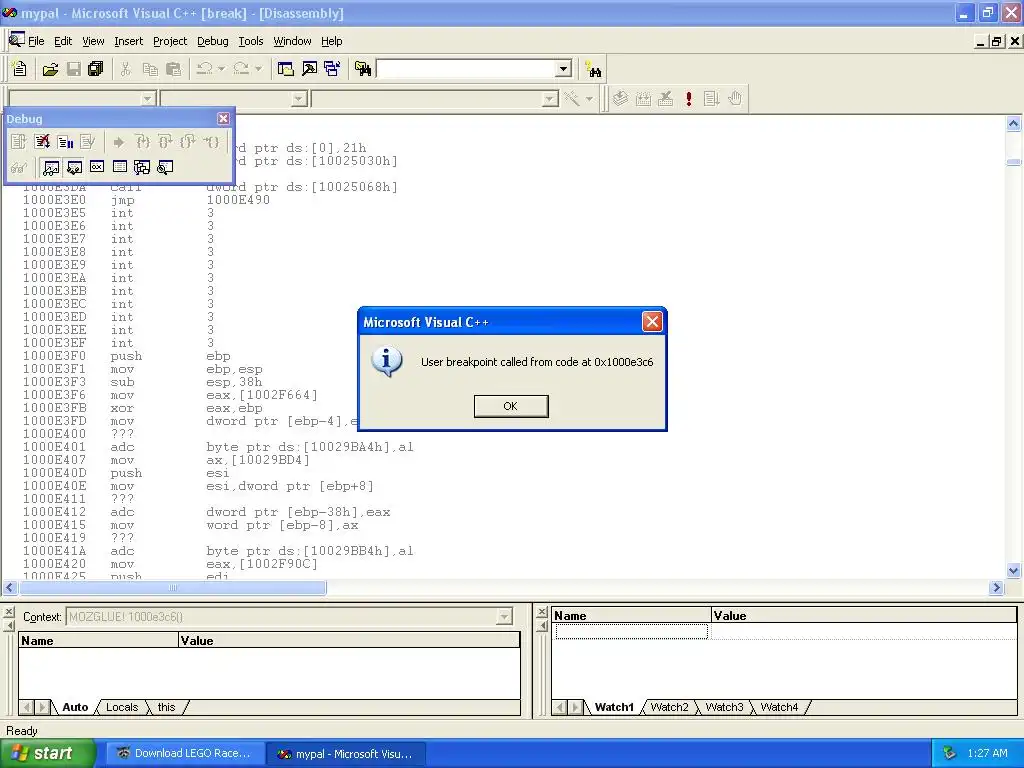Select the 'this' variables tab
The height and width of the screenshot is (768, 1024).
click(x=167, y=707)
